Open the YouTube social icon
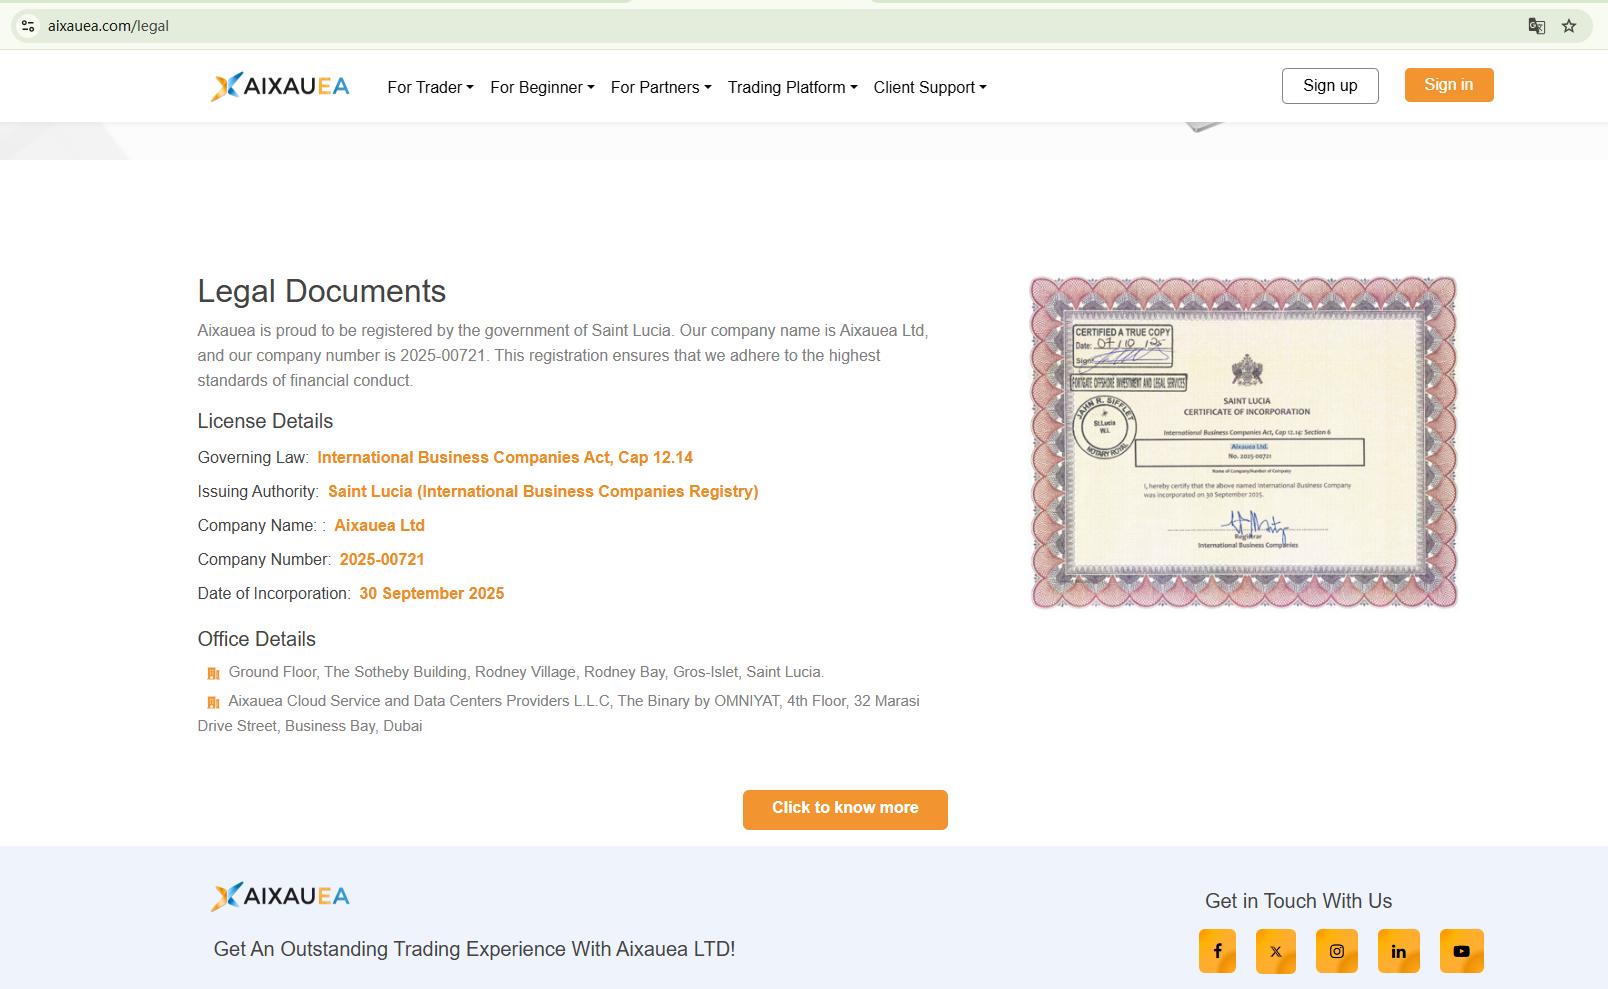Viewport: 1608px width, 989px height. (1461, 951)
